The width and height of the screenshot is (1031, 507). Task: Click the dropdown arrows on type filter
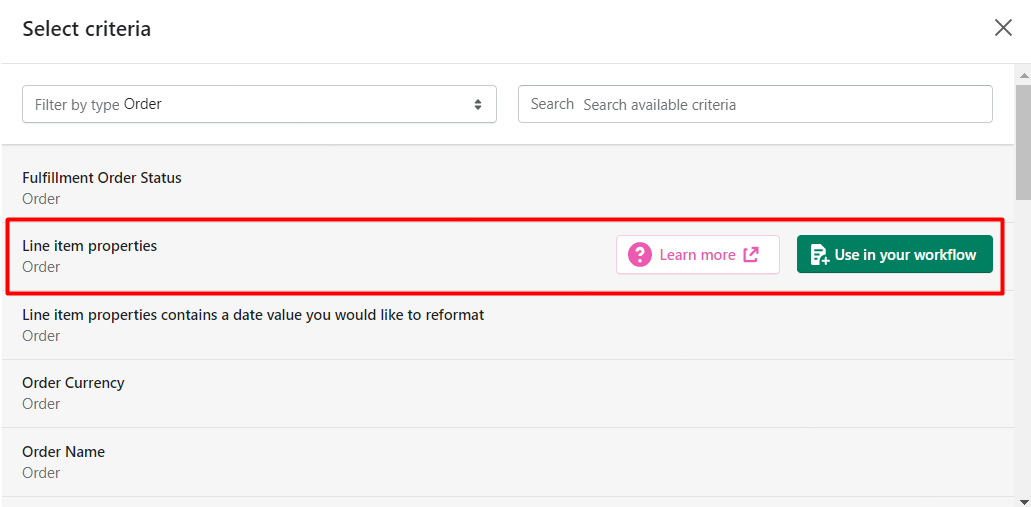478,104
